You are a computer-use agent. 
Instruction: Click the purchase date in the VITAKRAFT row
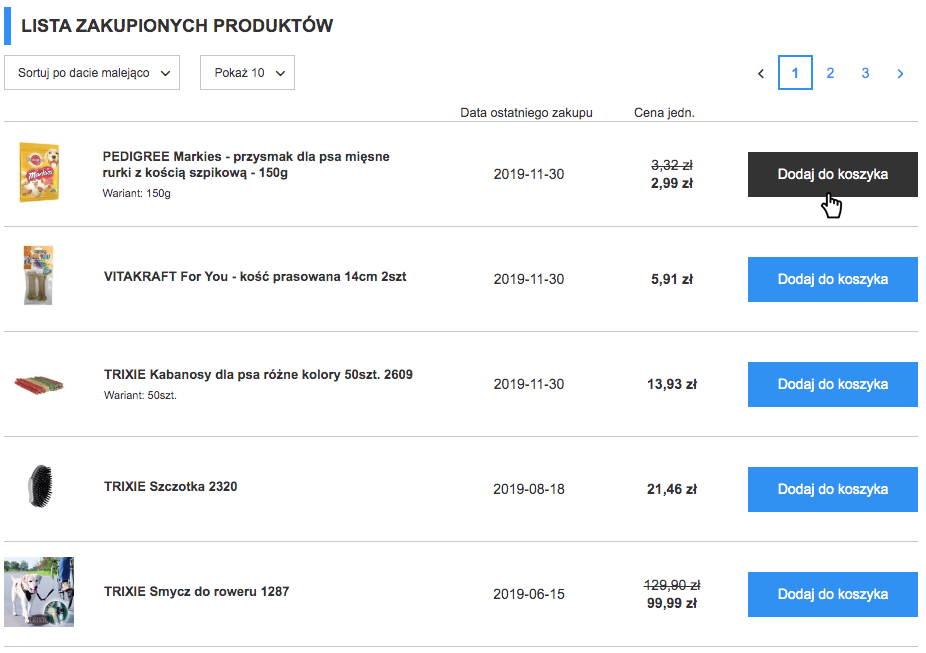[529, 279]
